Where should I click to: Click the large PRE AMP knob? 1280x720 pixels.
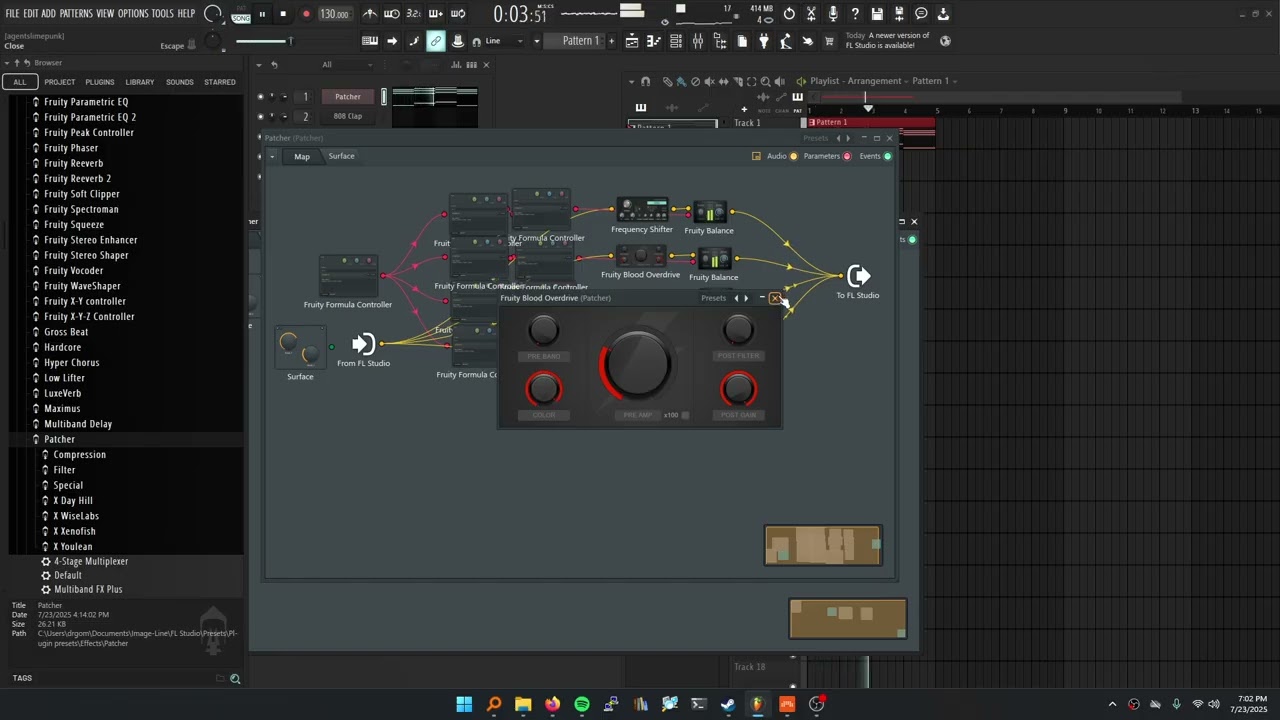(636, 365)
